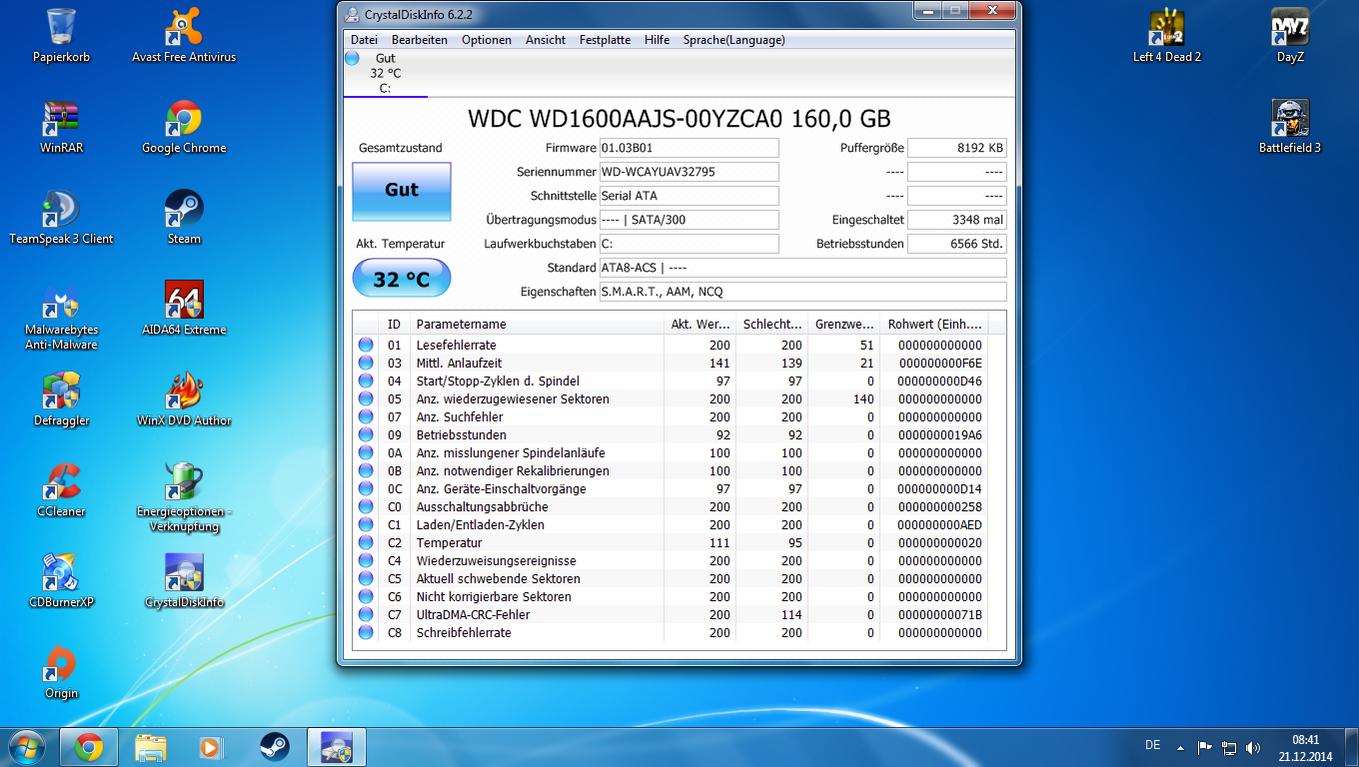Show hidden tray icons arrow
Screen dimensions: 1359x767
click(x=1181, y=747)
